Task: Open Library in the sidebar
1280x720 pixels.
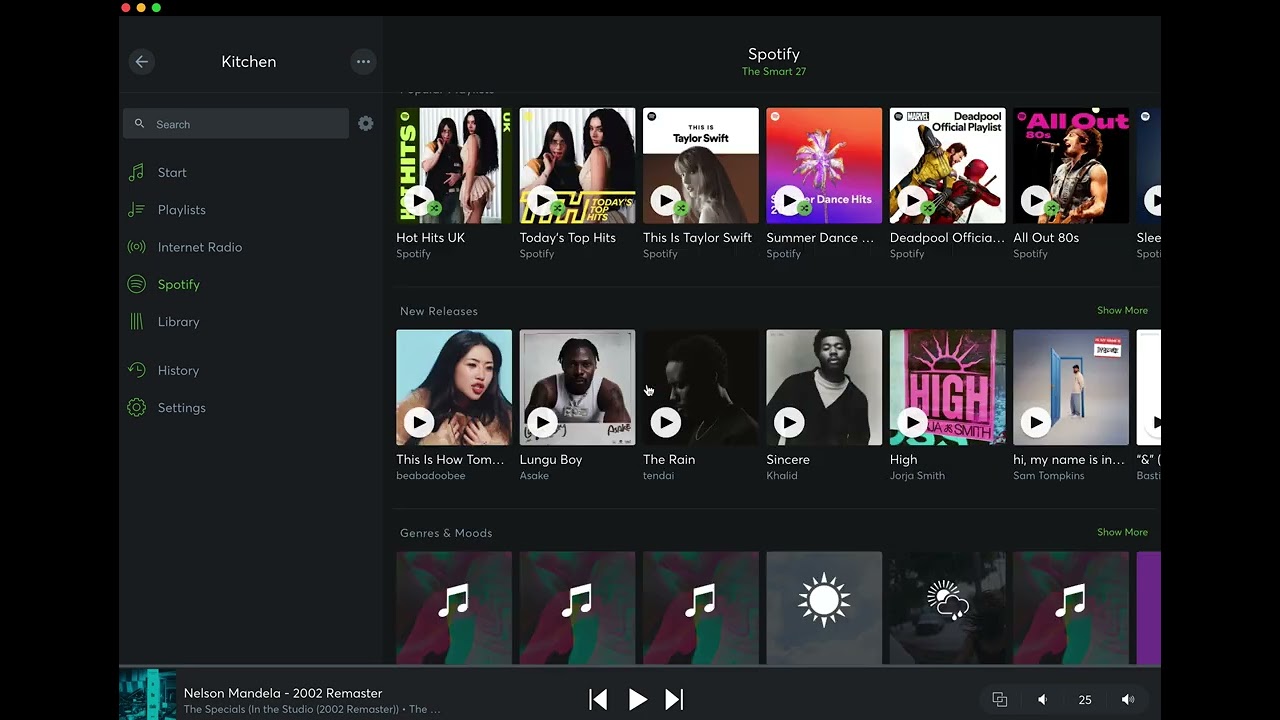Action: click(178, 322)
